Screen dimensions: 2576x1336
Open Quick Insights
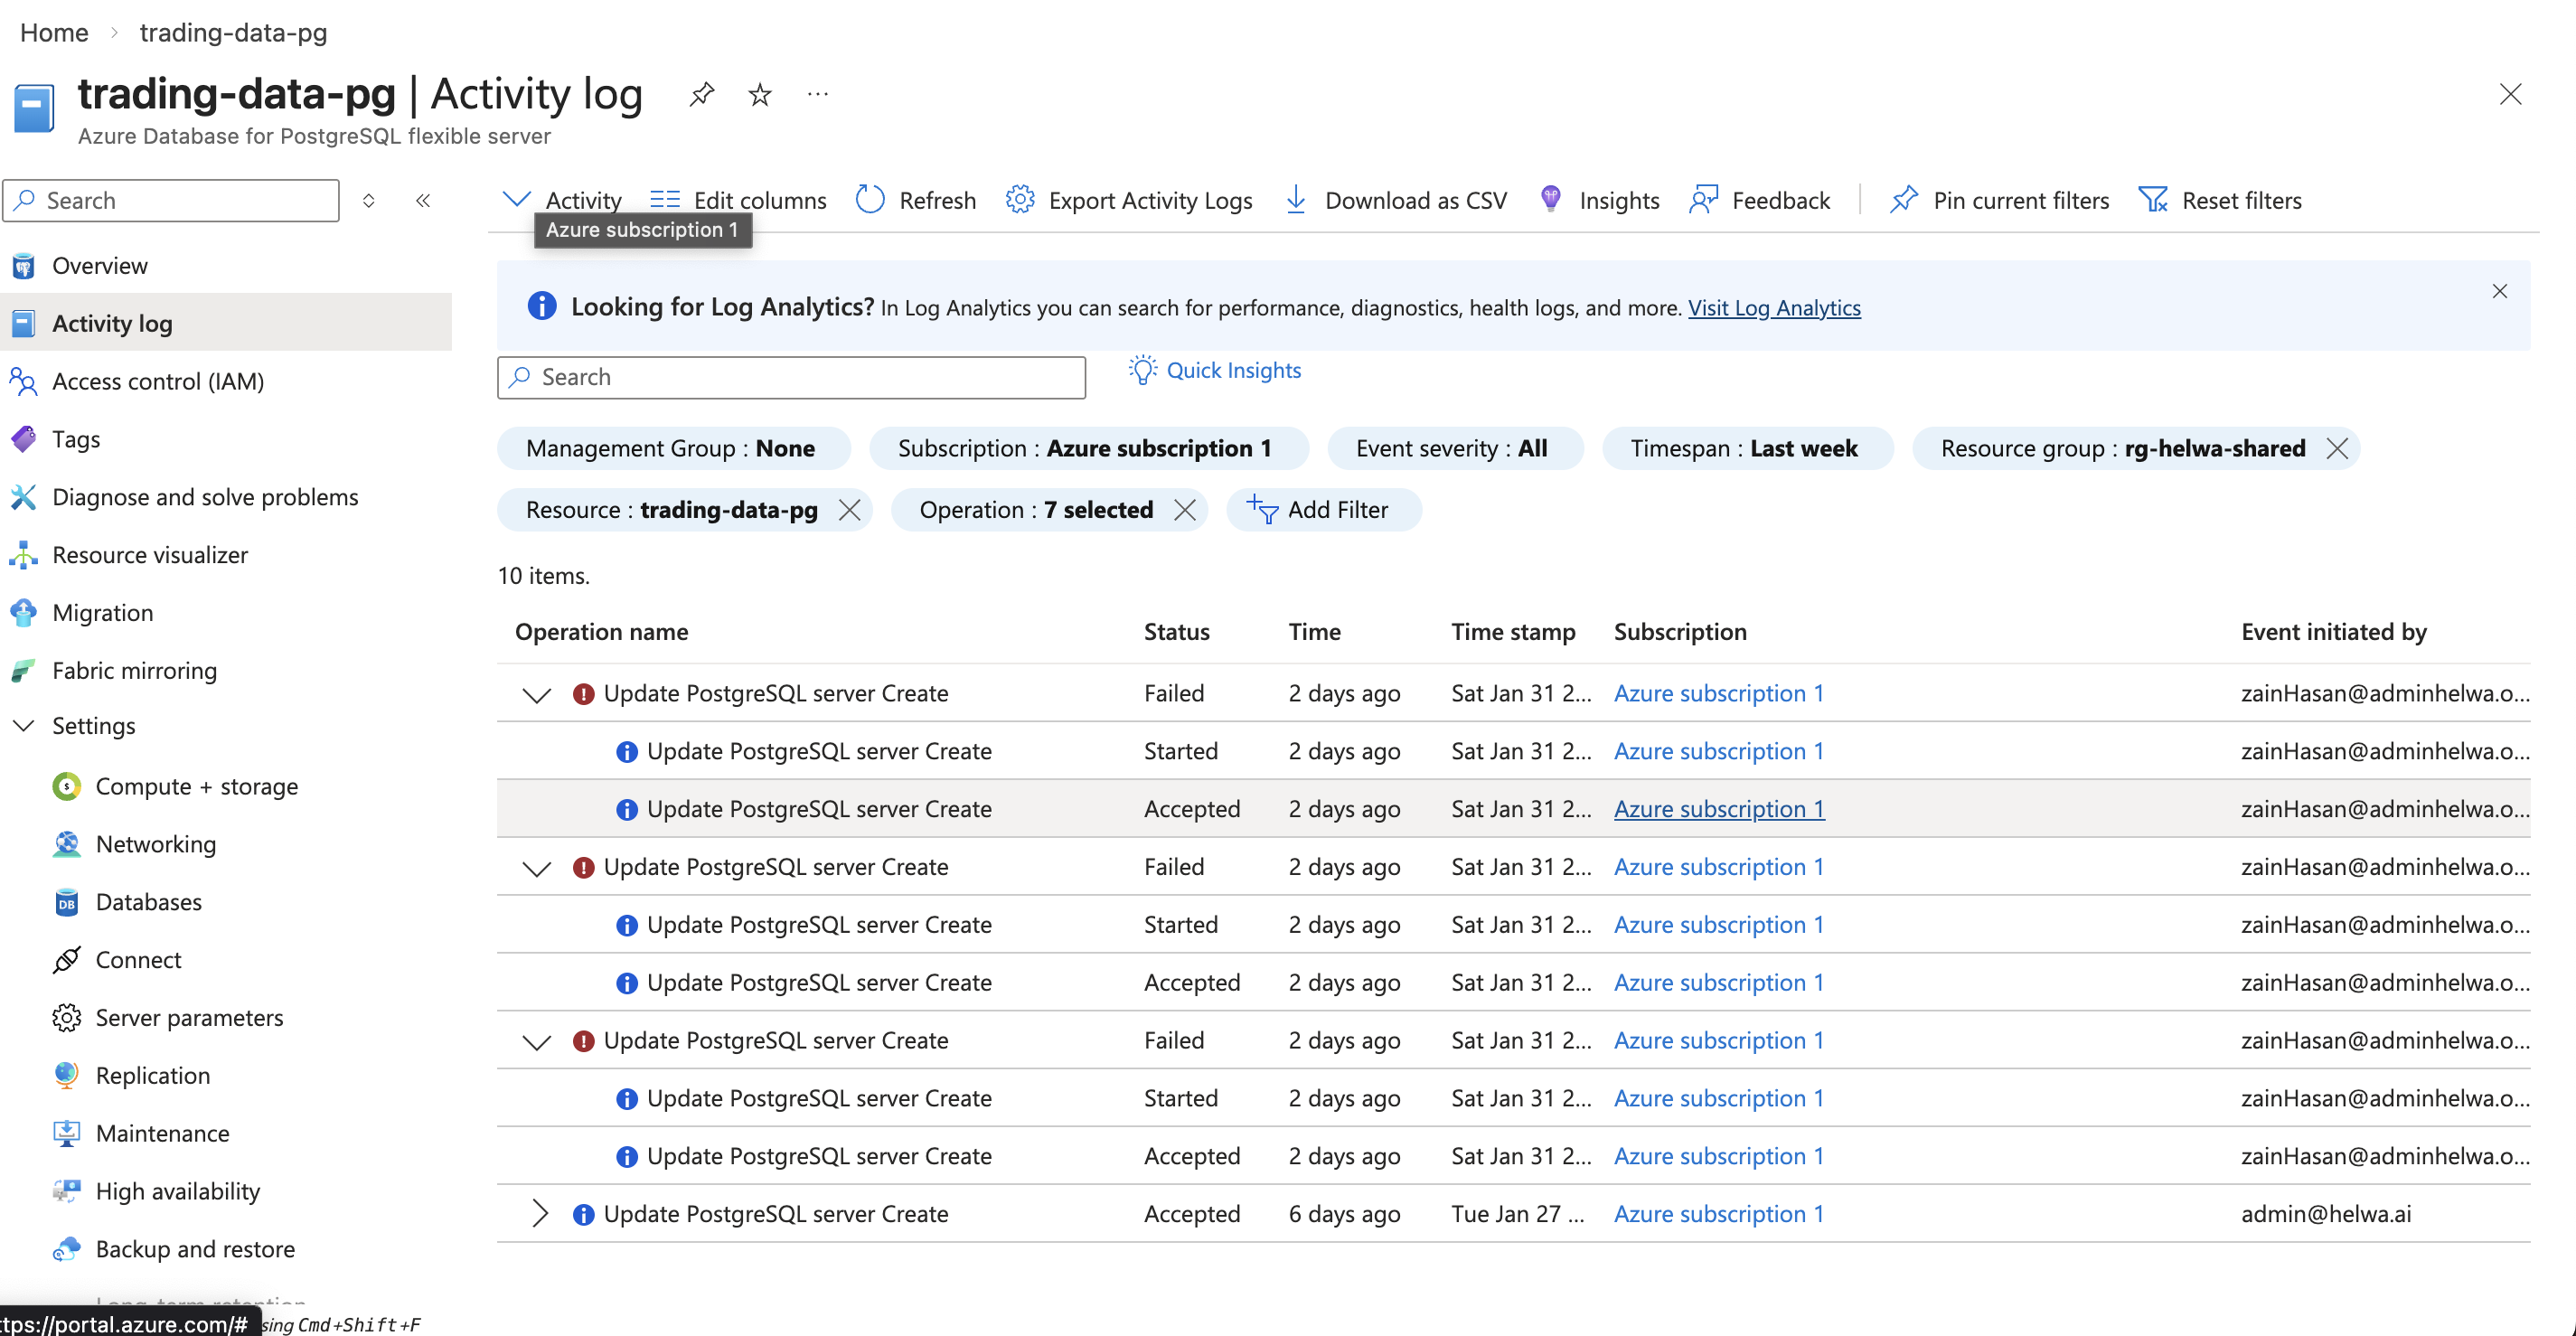click(x=1215, y=370)
